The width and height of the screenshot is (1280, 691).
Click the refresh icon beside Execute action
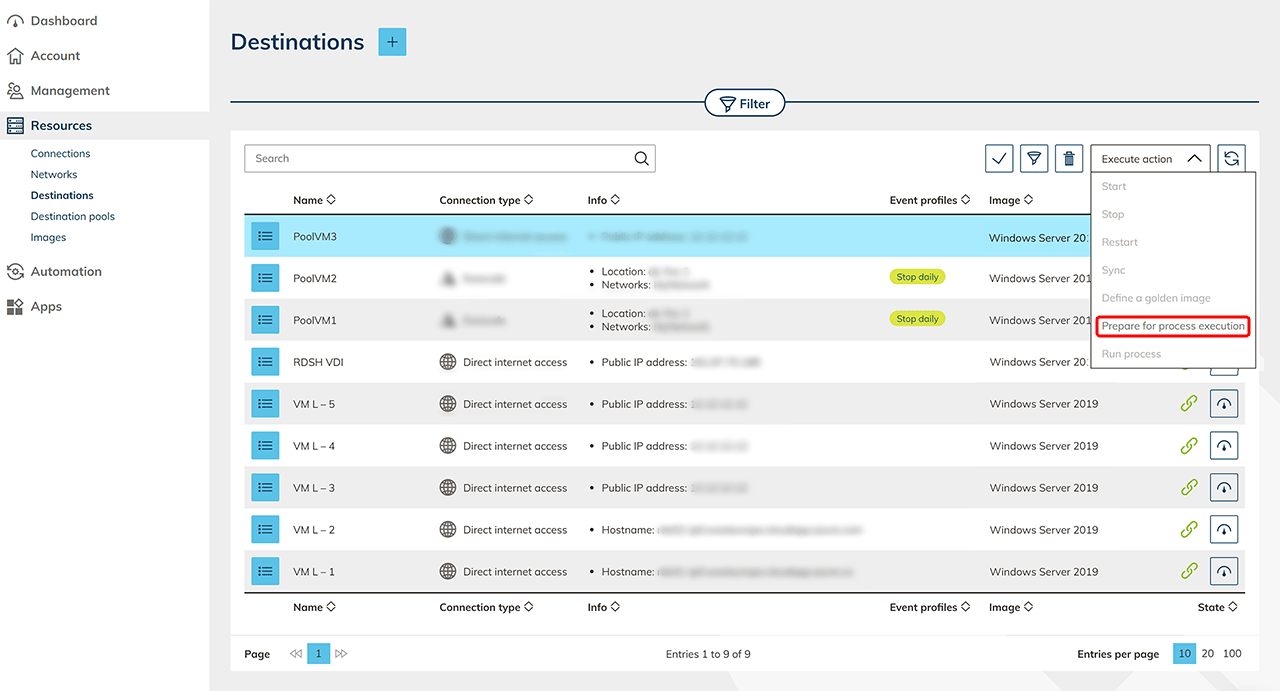click(x=1231, y=158)
